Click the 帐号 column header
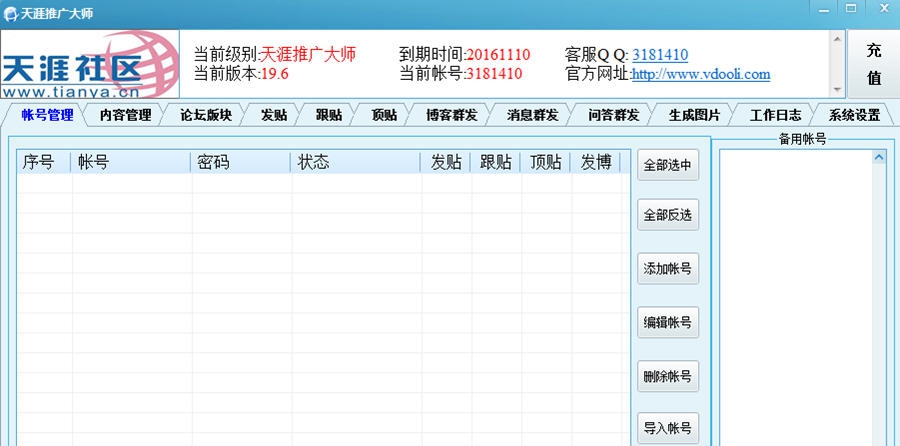 130,162
